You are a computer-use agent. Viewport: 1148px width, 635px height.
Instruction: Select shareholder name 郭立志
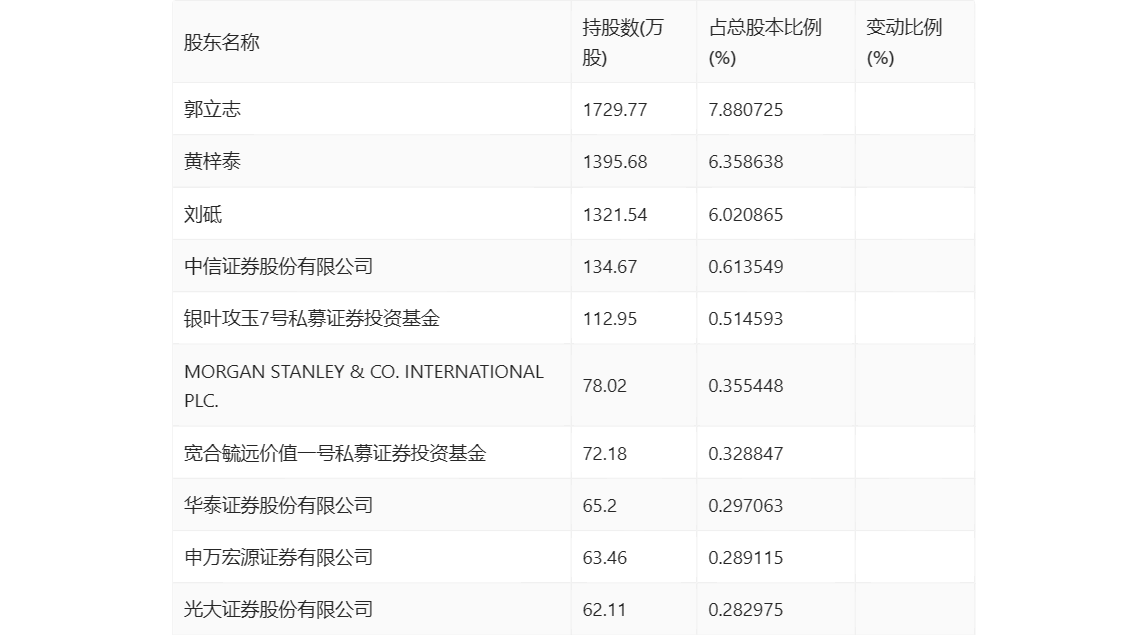click(212, 109)
